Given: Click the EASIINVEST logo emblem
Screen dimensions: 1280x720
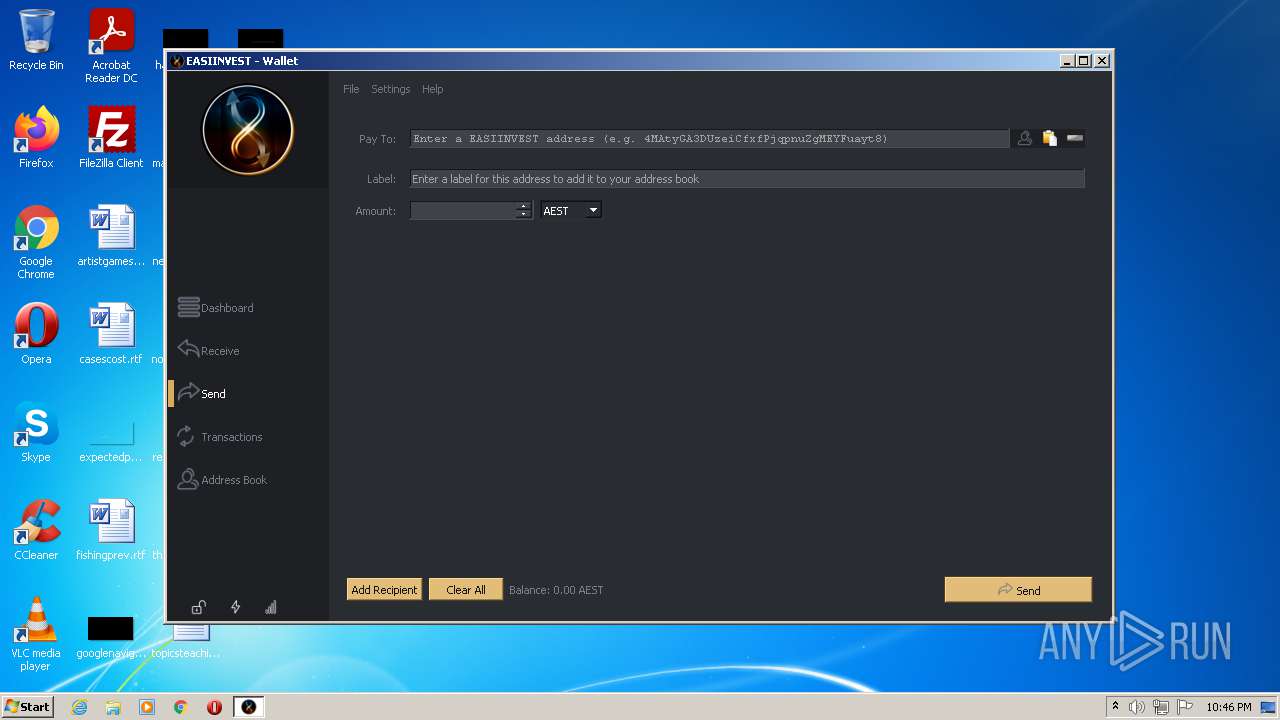Looking at the screenshot, I should coord(248,130).
